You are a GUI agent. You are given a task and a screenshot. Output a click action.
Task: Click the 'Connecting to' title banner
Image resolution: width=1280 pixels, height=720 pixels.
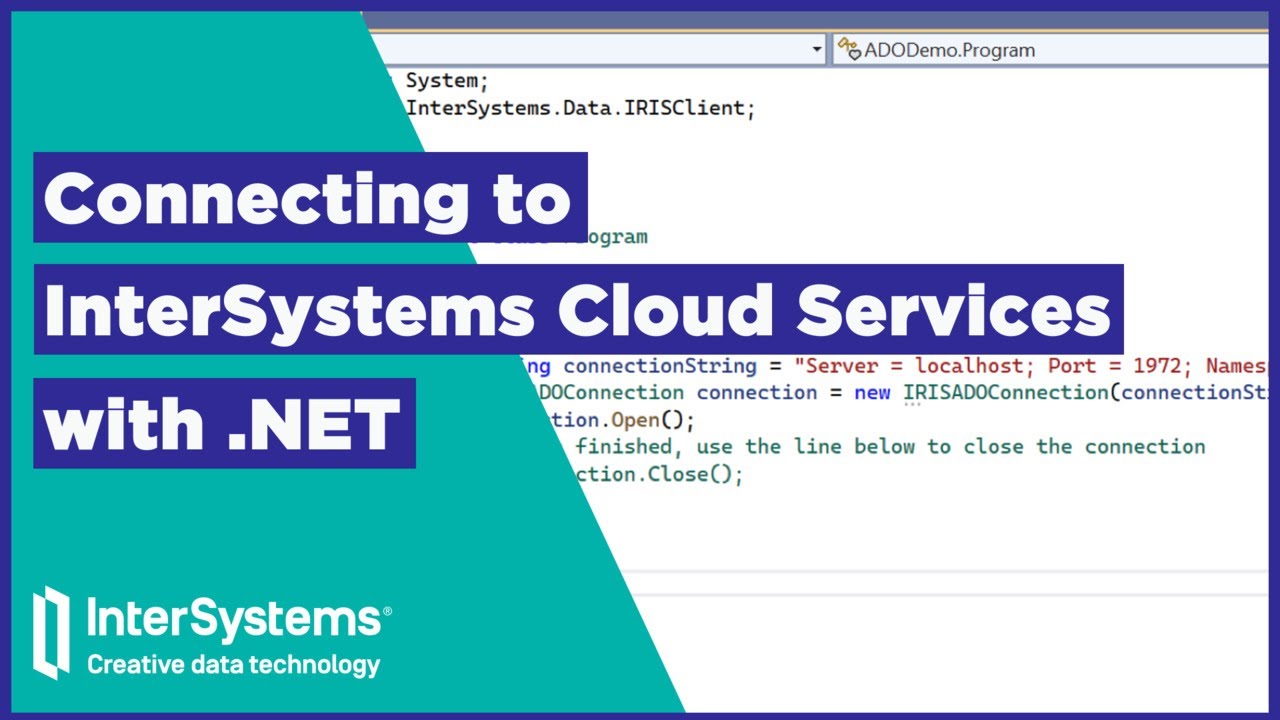click(310, 197)
